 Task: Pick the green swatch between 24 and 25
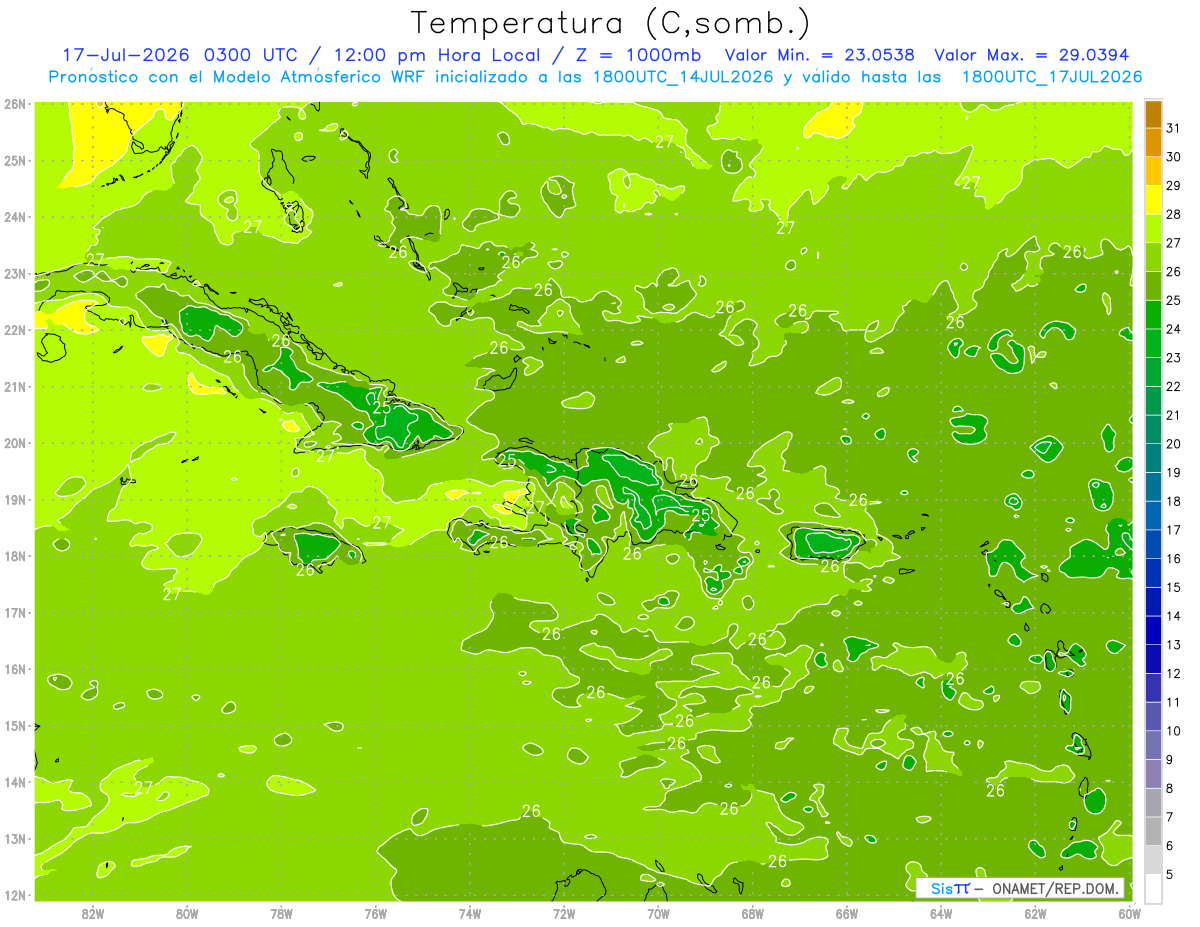click(x=1153, y=315)
